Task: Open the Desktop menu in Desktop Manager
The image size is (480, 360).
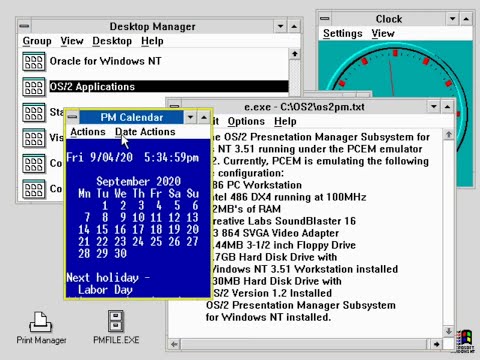Action: pos(112,41)
